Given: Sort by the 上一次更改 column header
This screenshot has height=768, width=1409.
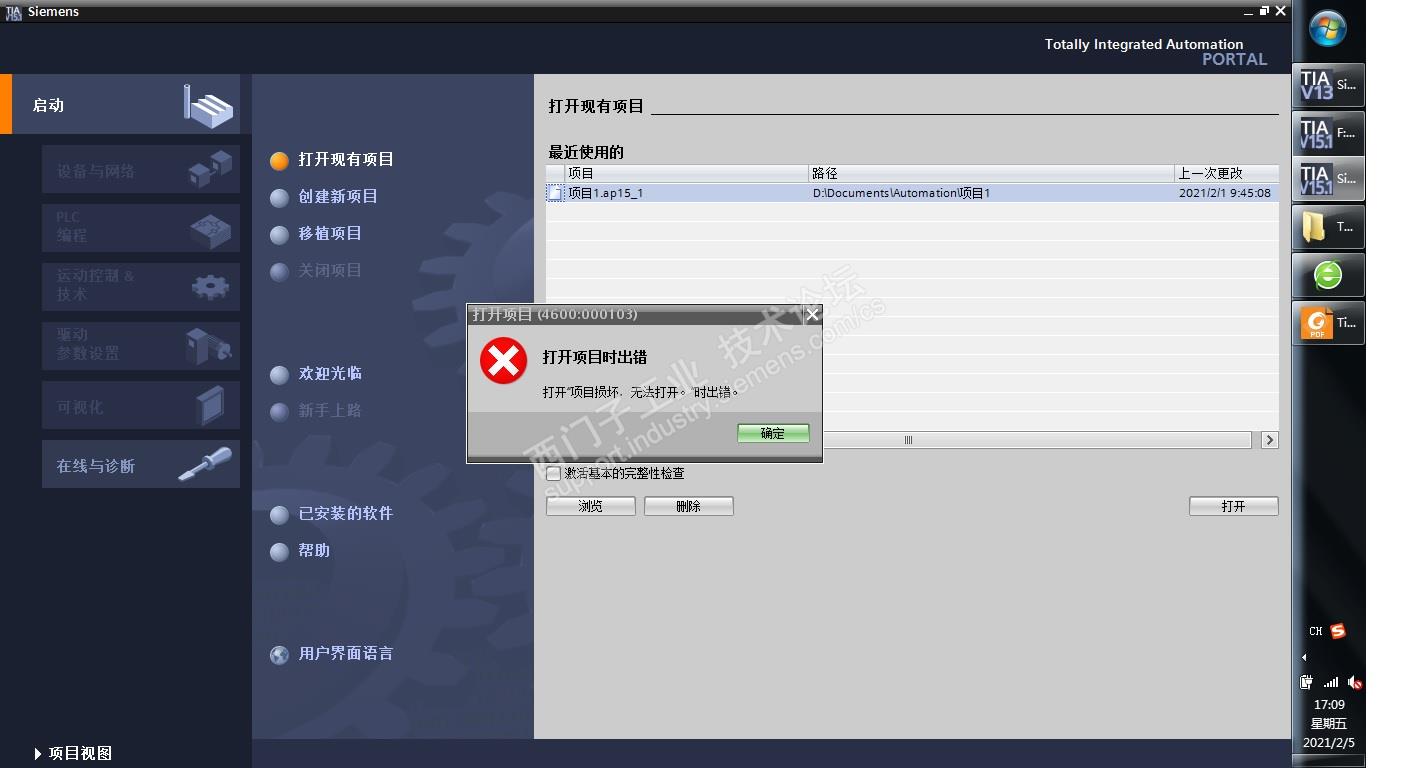Looking at the screenshot, I should (x=1227, y=173).
